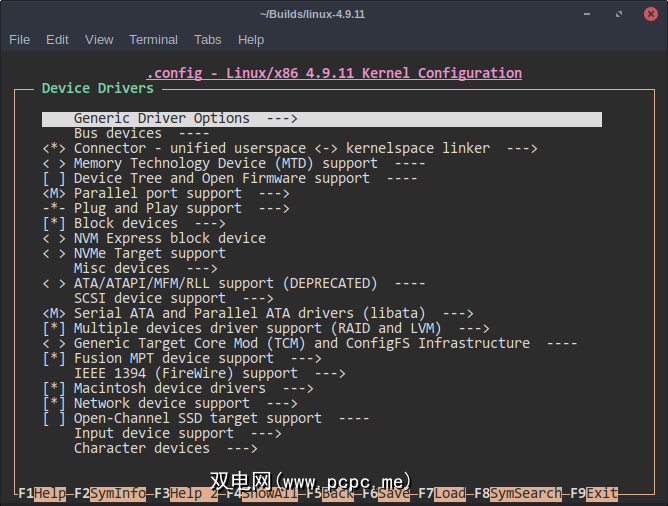Image resolution: width=668 pixels, height=506 pixels.
Task: Toggle Memory Technology Device (MTD) support checkbox
Action: click(54, 164)
